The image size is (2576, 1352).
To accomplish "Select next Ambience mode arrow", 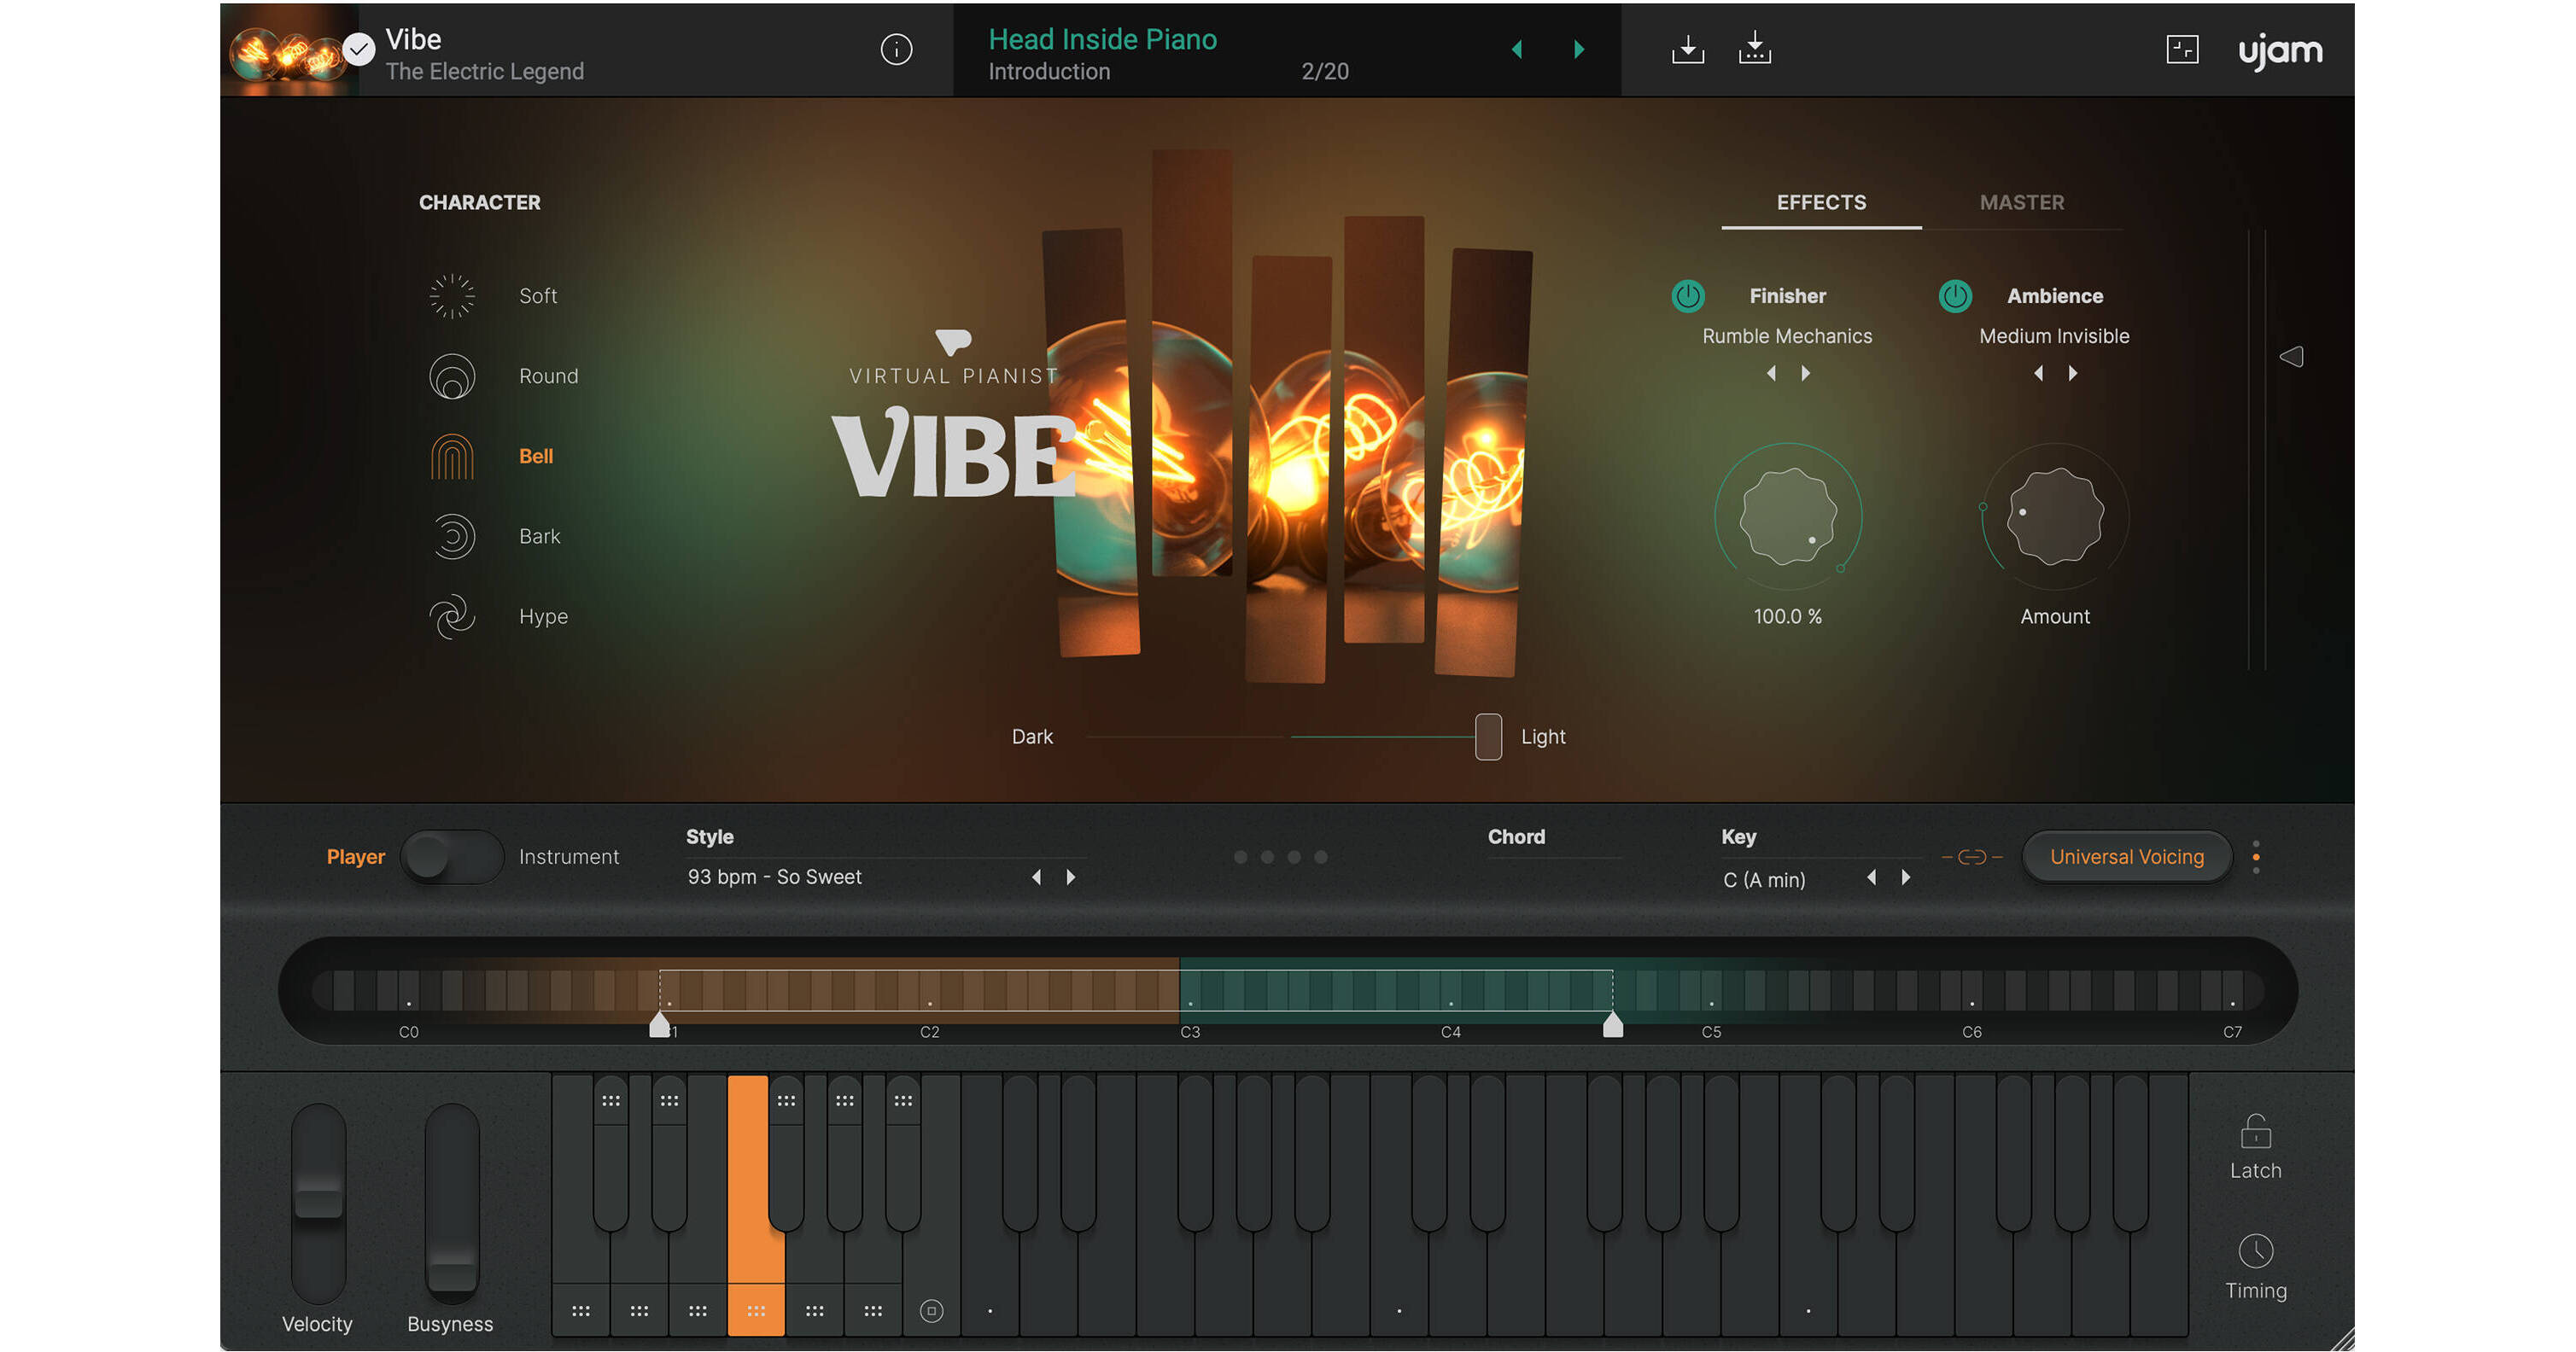I will click(2072, 373).
